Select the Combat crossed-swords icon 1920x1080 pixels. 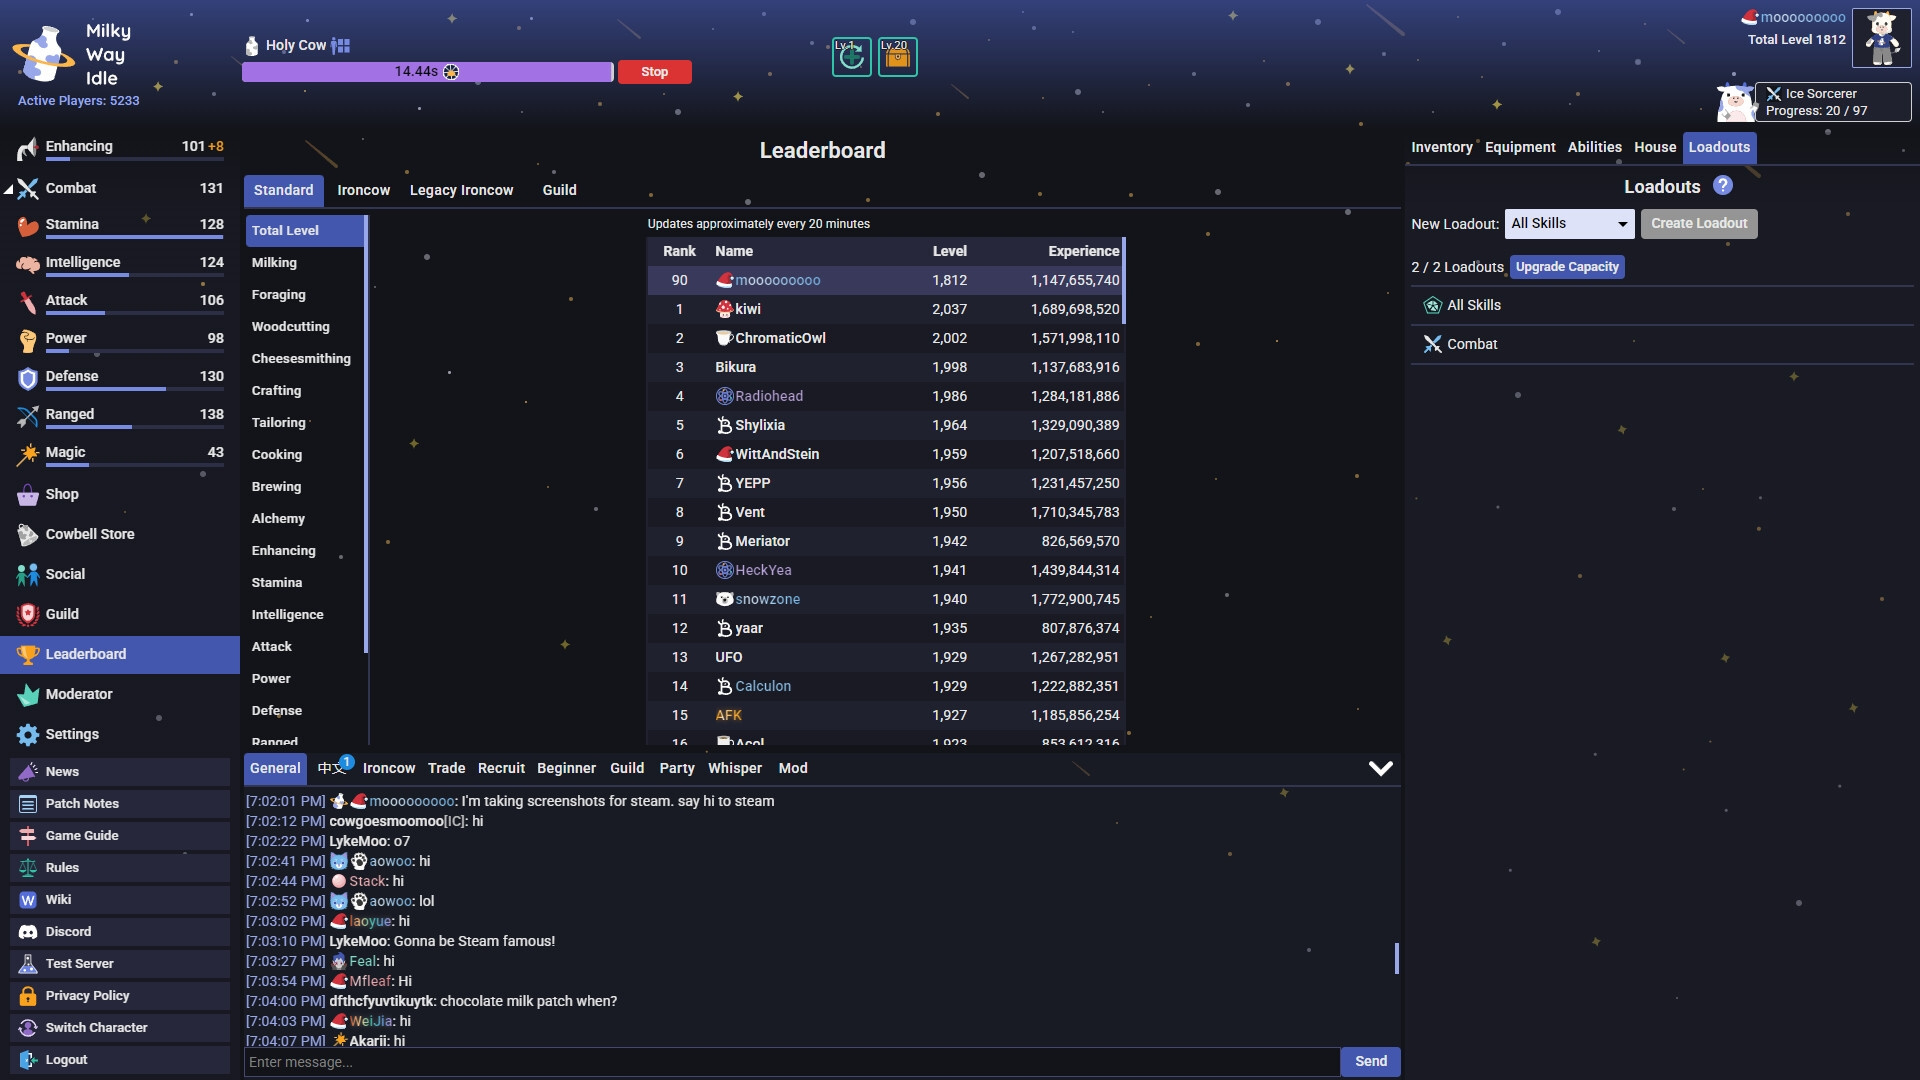click(28, 188)
